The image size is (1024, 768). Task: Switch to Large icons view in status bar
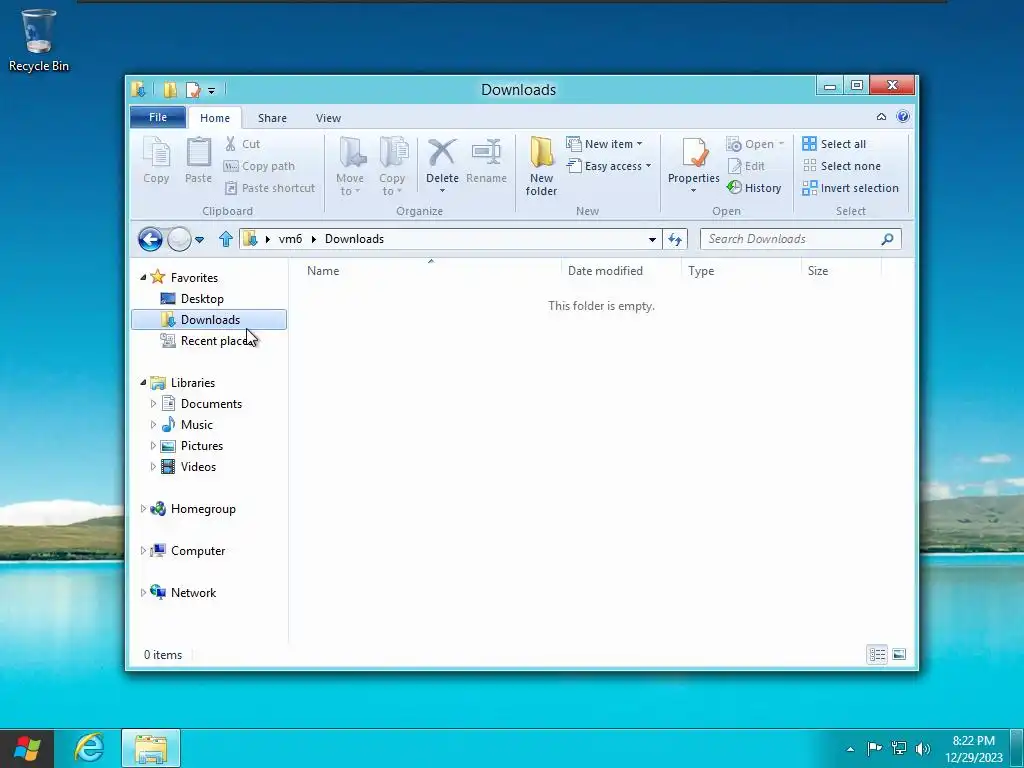coord(899,654)
